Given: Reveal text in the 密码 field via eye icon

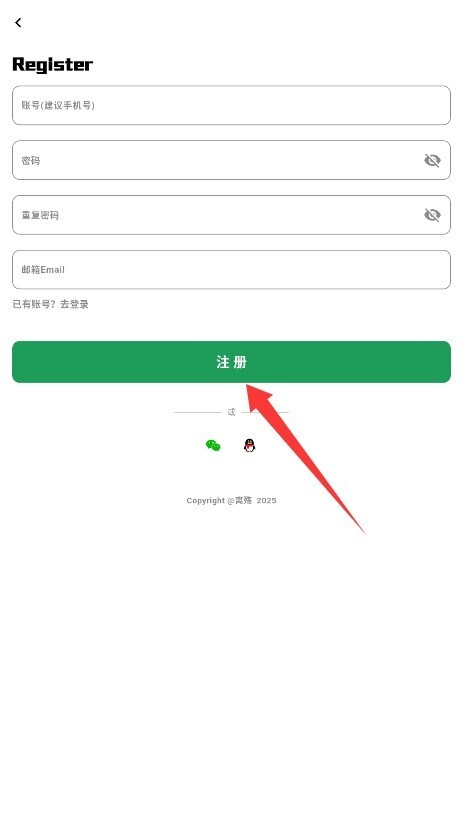Looking at the screenshot, I should click(432, 160).
